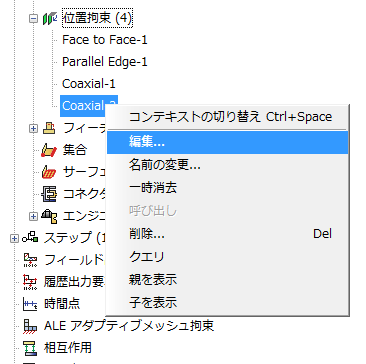The width and height of the screenshot is (366, 364).
Task: Expand the ステップ tree node
Action: (14, 238)
